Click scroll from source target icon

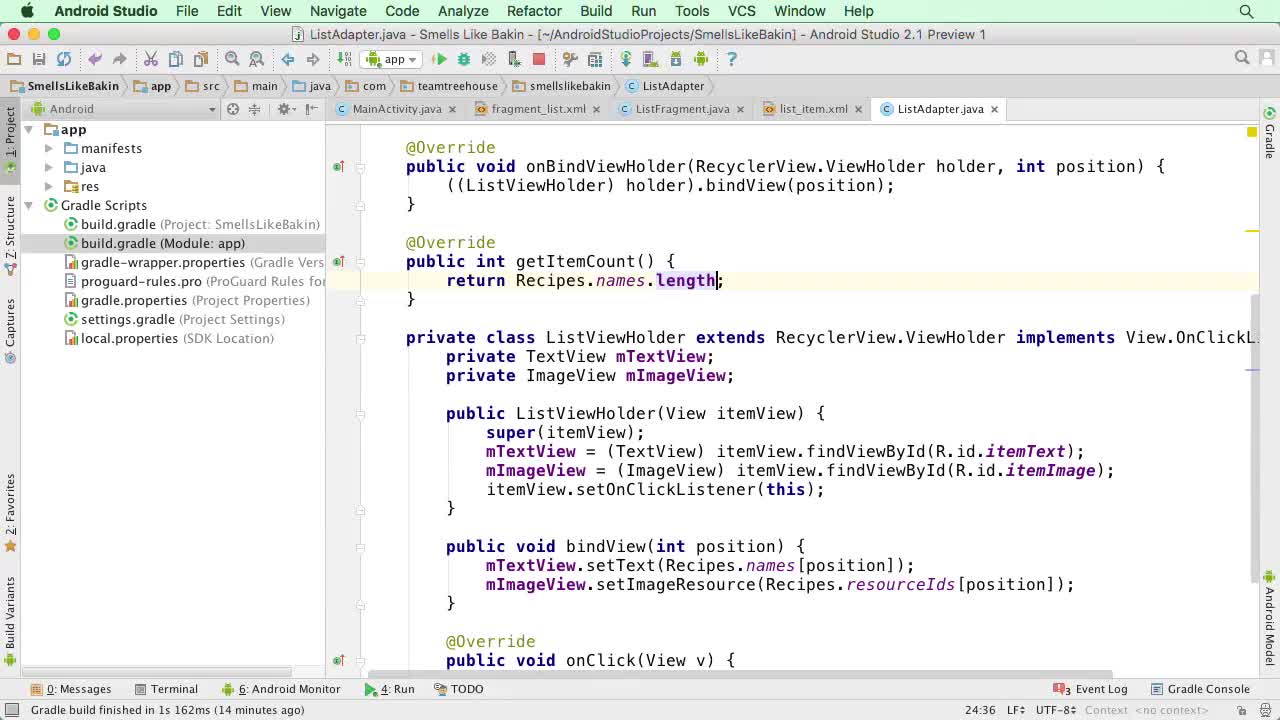pos(233,109)
